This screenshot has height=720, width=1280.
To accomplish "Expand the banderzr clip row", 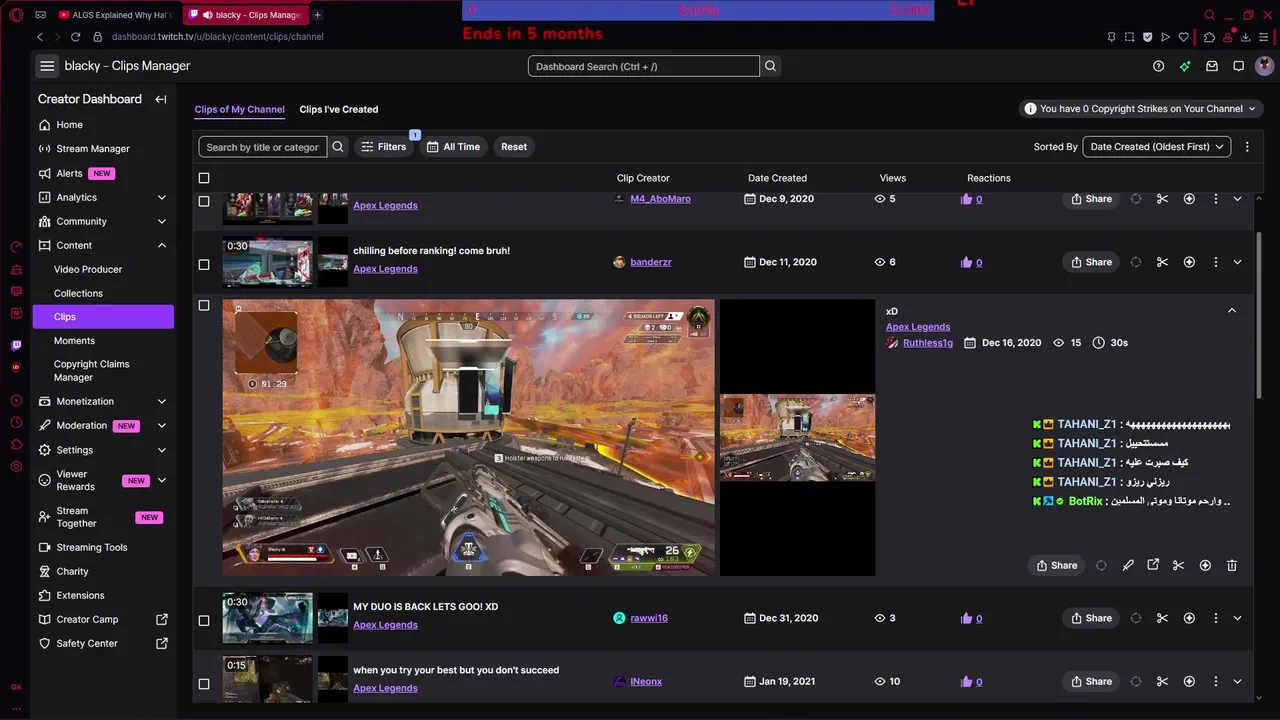I will [1237, 262].
